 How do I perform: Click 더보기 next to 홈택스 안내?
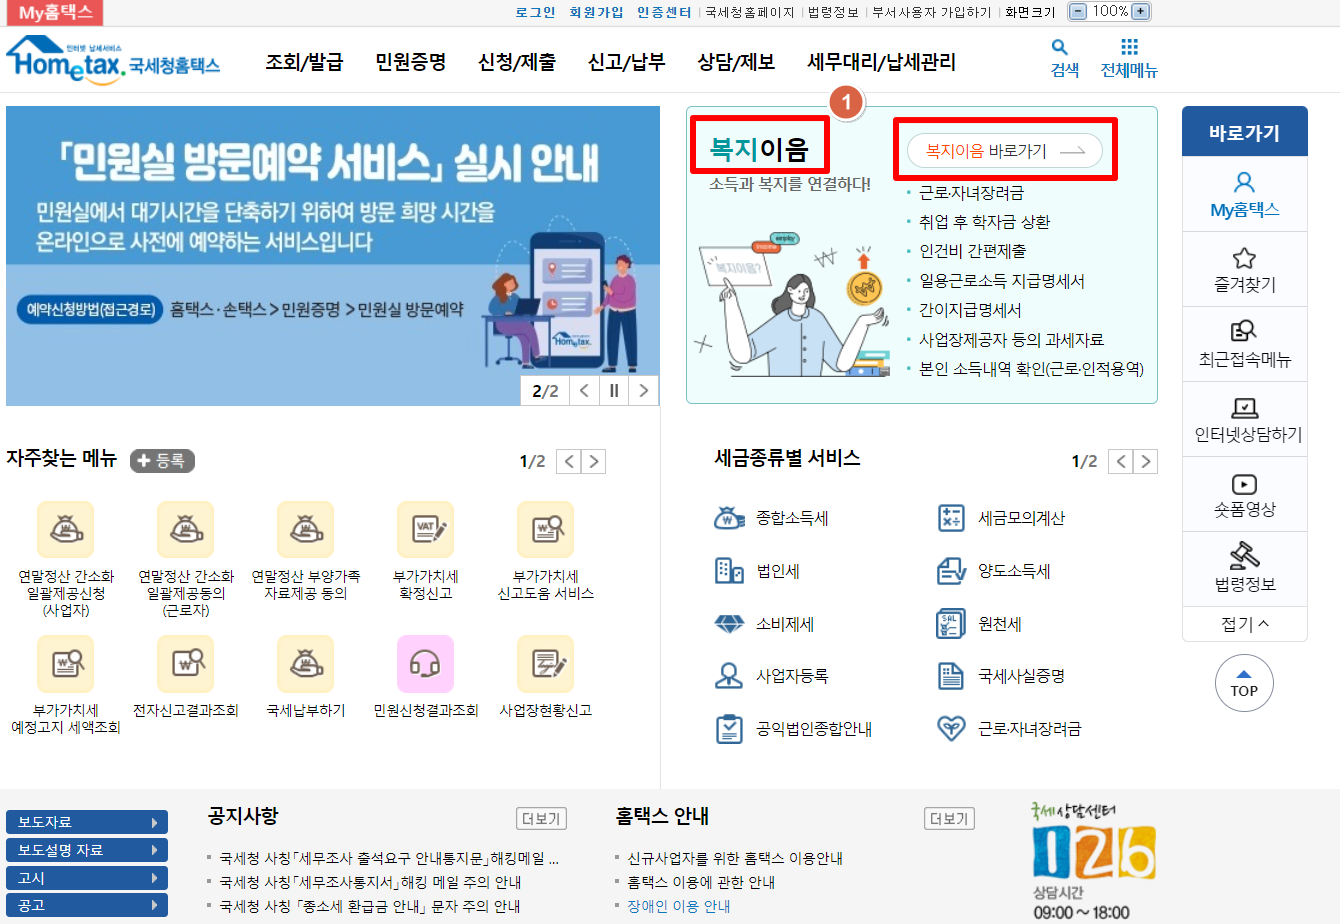coord(949,819)
